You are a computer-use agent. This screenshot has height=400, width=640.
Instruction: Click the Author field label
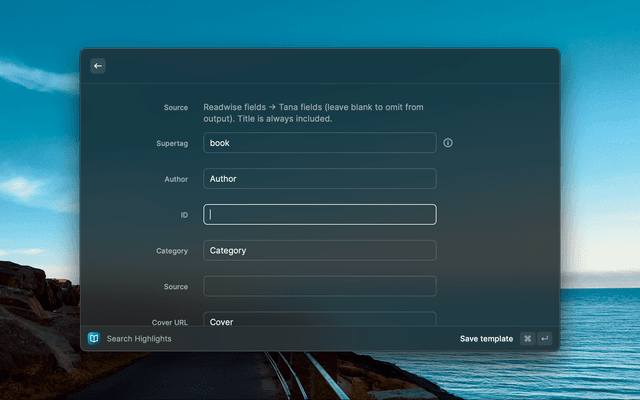(x=175, y=179)
